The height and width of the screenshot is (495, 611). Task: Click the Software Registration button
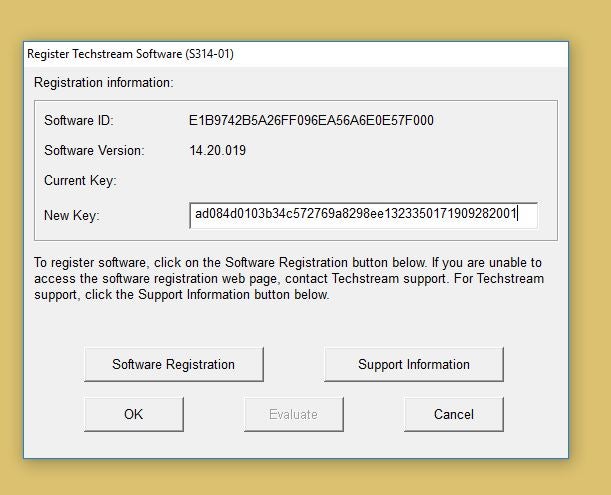tap(173, 365)
